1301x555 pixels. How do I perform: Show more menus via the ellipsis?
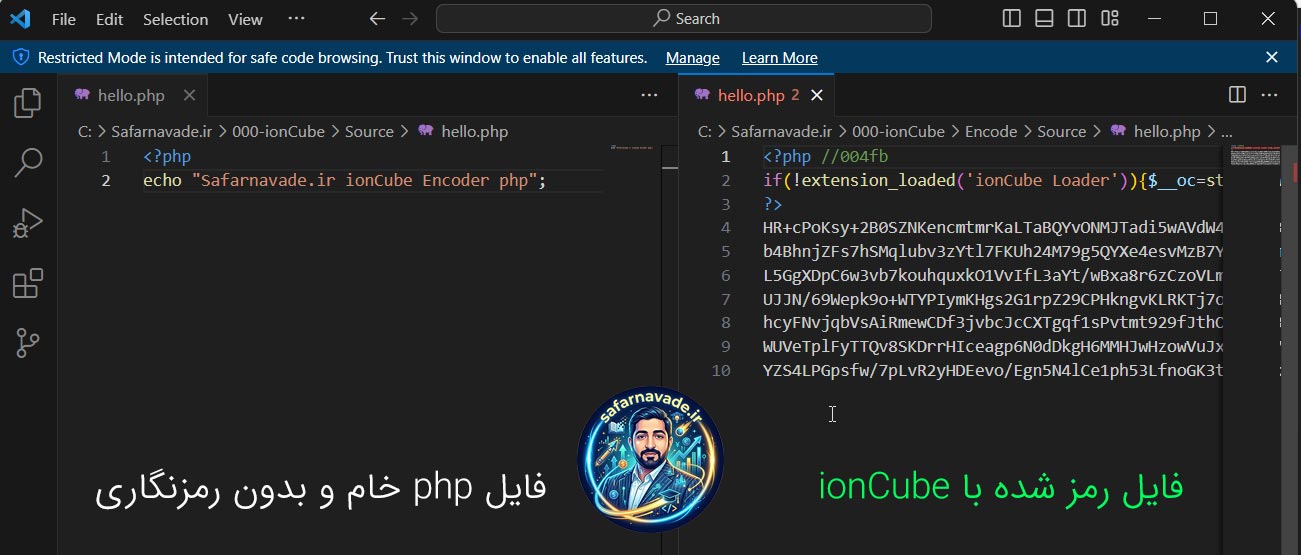tap(296, 18)
